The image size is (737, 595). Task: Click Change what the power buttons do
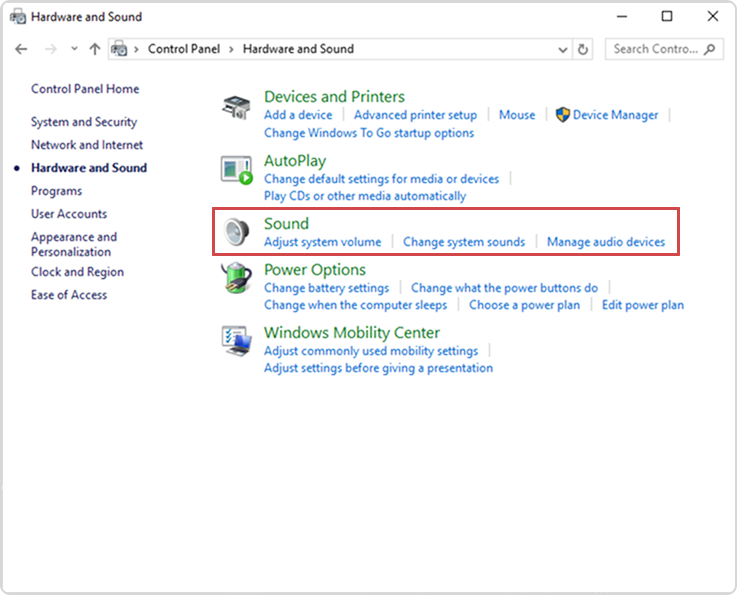[504, 288]
